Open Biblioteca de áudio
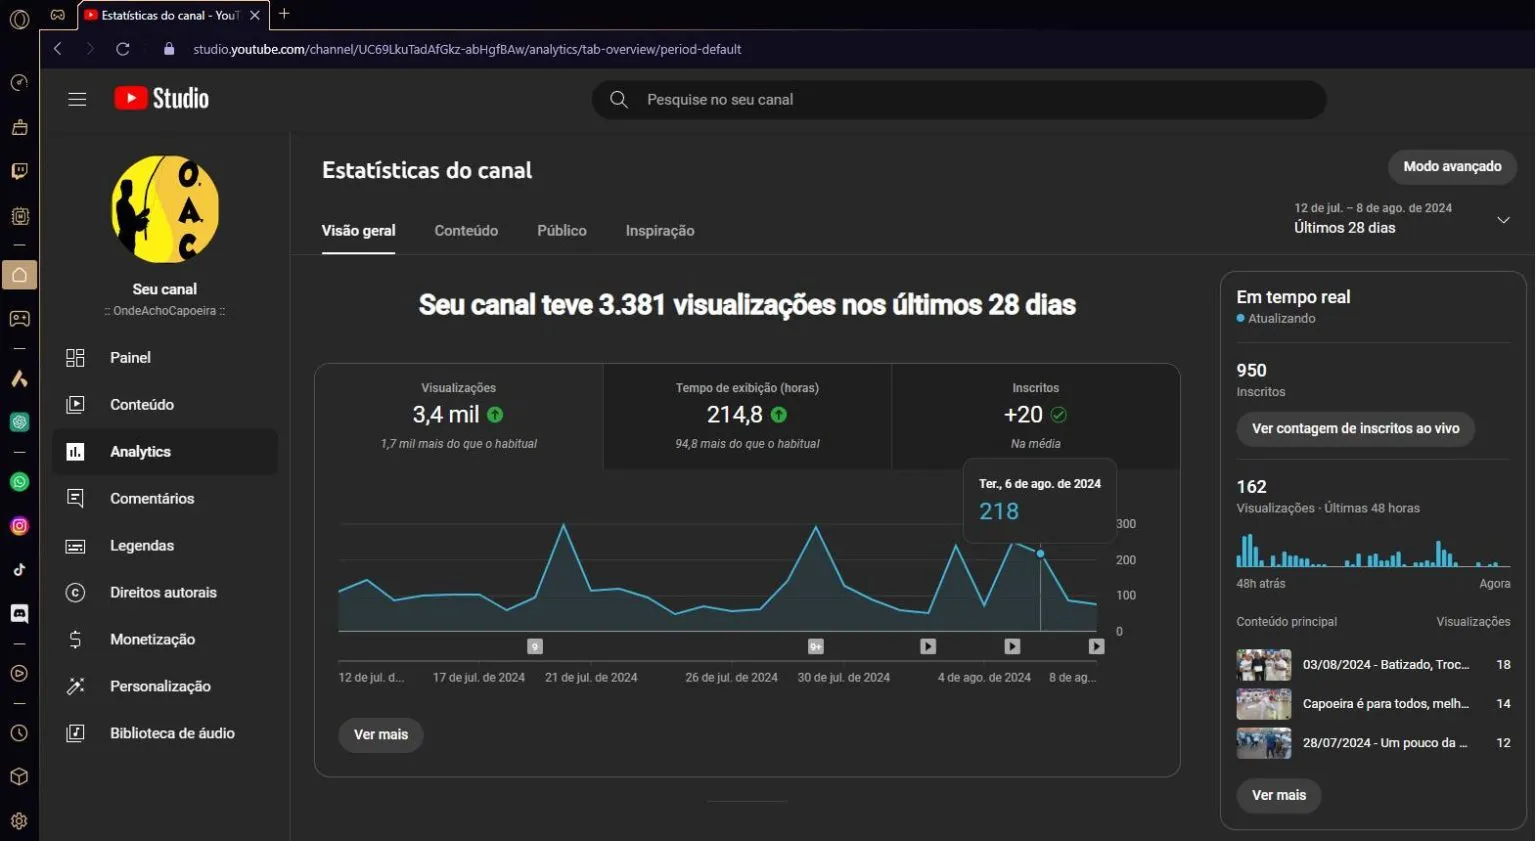Image resolution: width=1536 pixels, height=841 pixels. (172, 734)
